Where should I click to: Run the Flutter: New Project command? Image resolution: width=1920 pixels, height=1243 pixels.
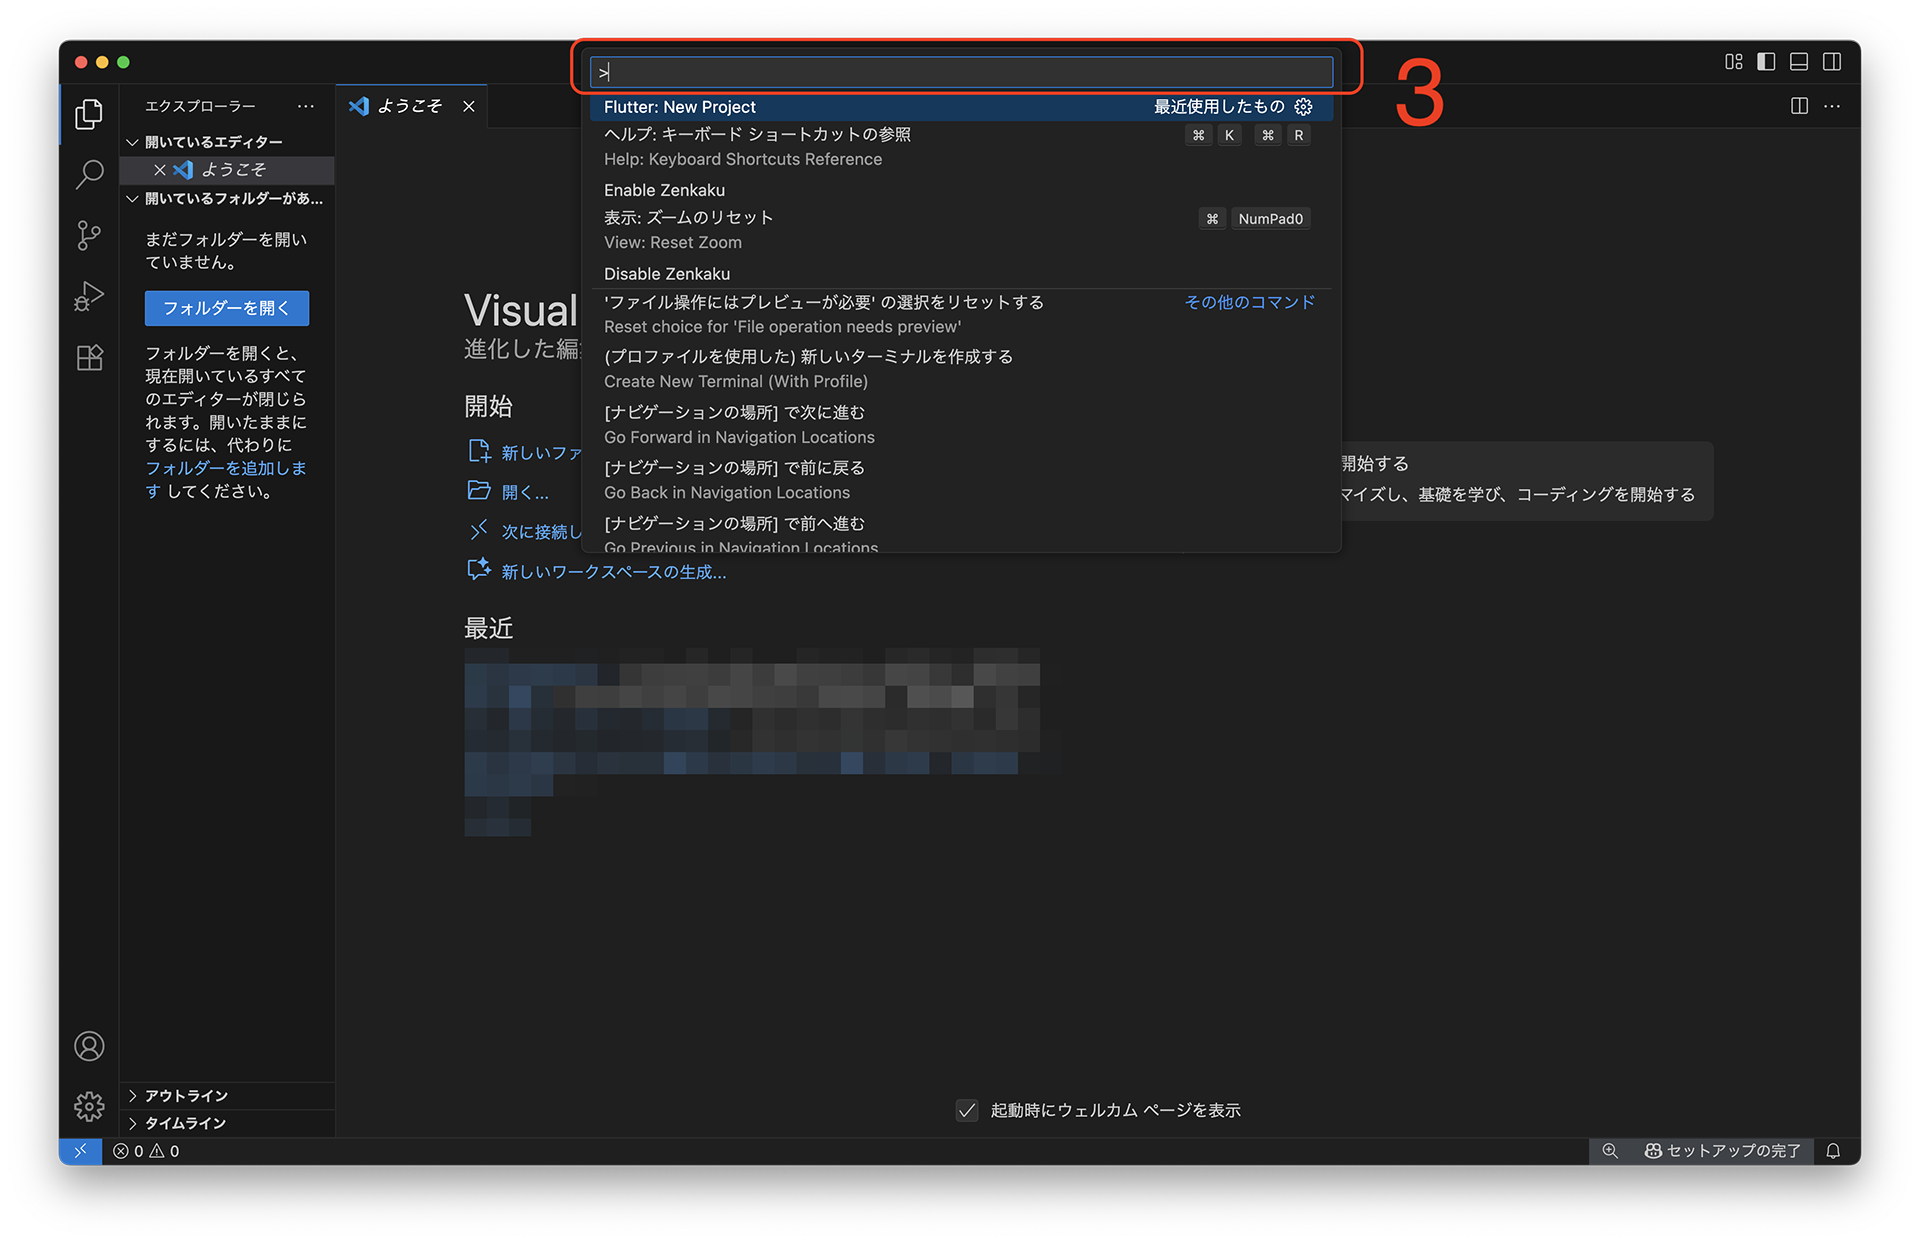click(961, 107)
